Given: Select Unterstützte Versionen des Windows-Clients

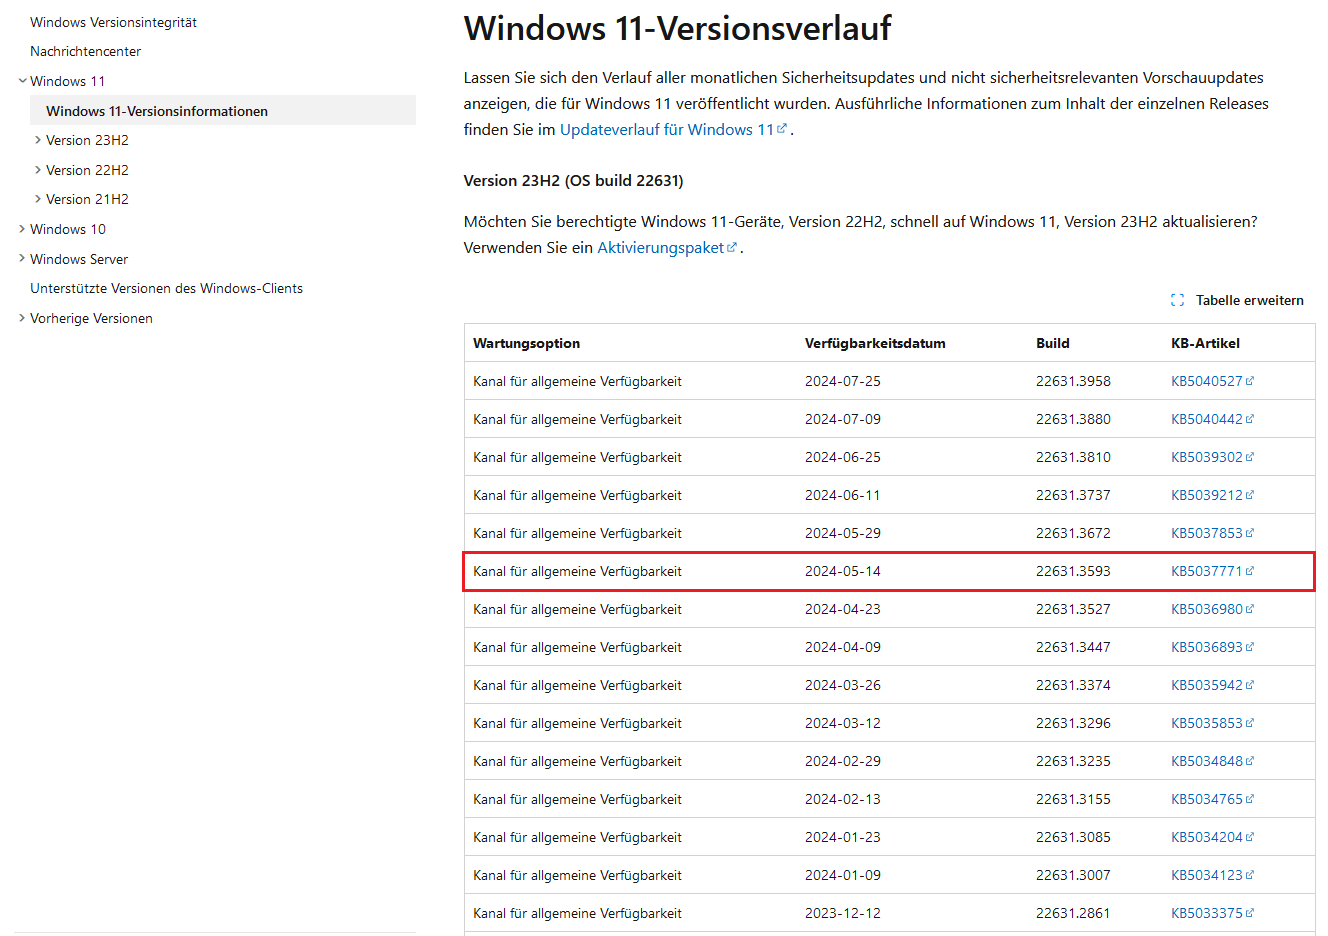Looking at the screenshot, I should coord(166,288).
